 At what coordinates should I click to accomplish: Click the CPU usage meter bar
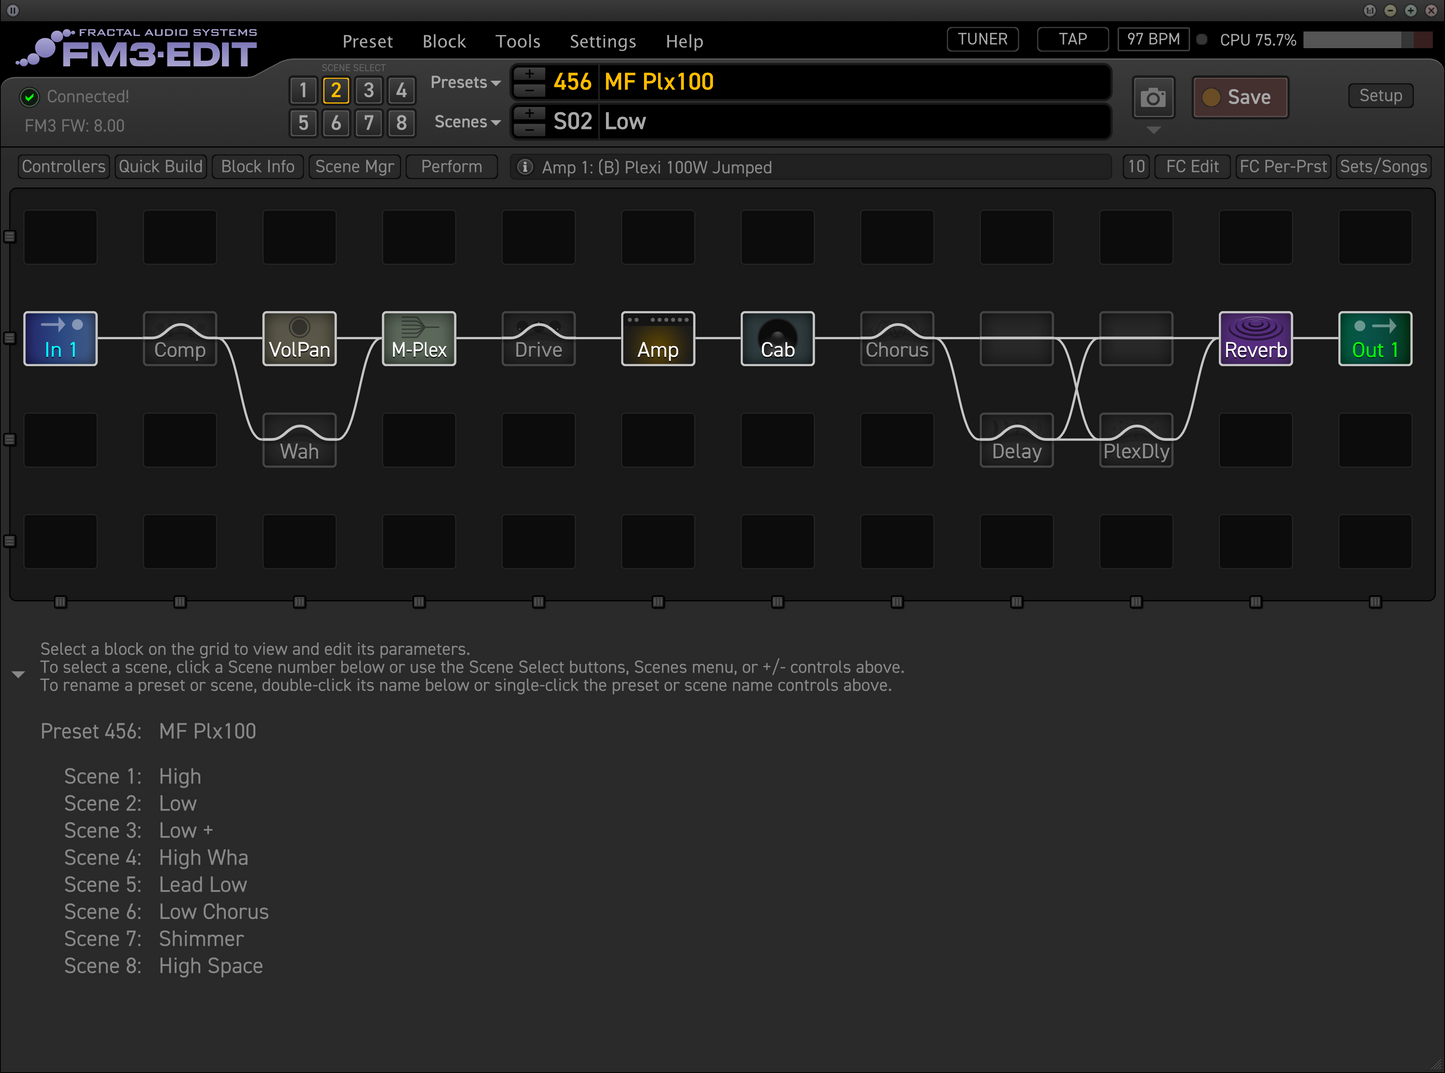click(x=1367, y=40)
